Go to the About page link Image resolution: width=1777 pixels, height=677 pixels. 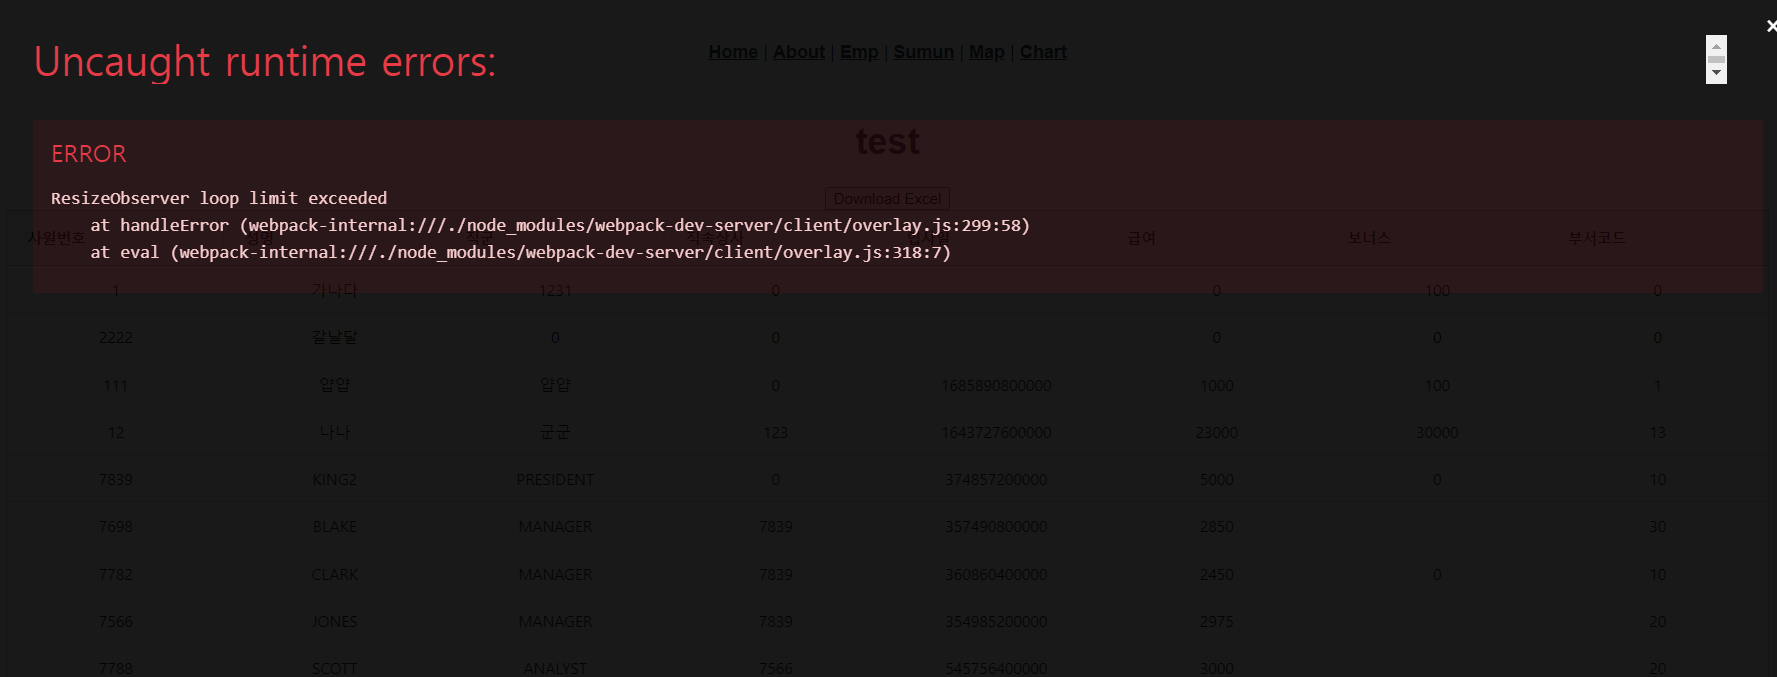tap(799, 52)
